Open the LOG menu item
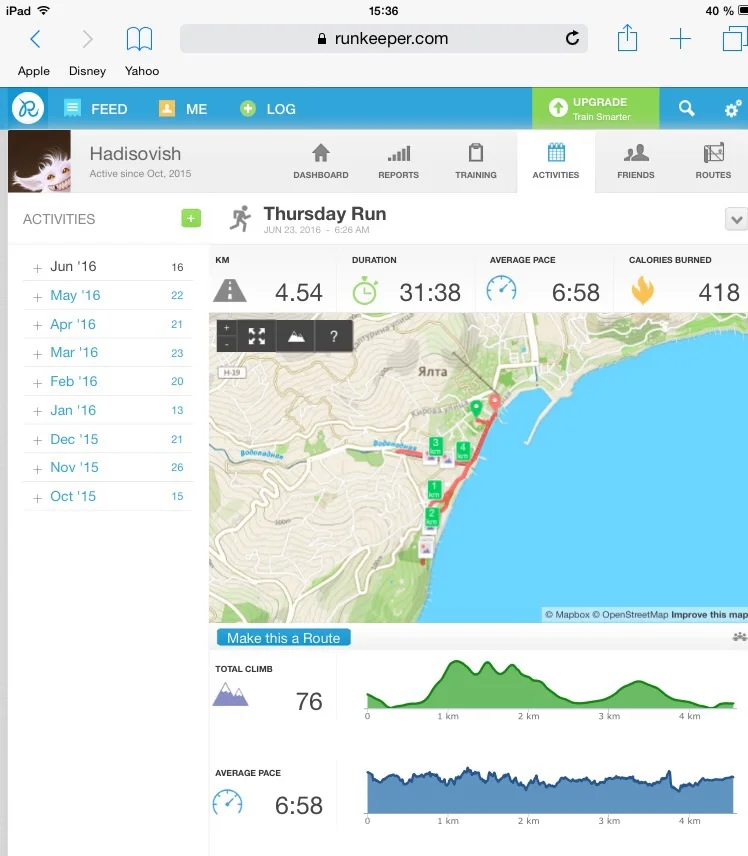 tap(268, 109)
